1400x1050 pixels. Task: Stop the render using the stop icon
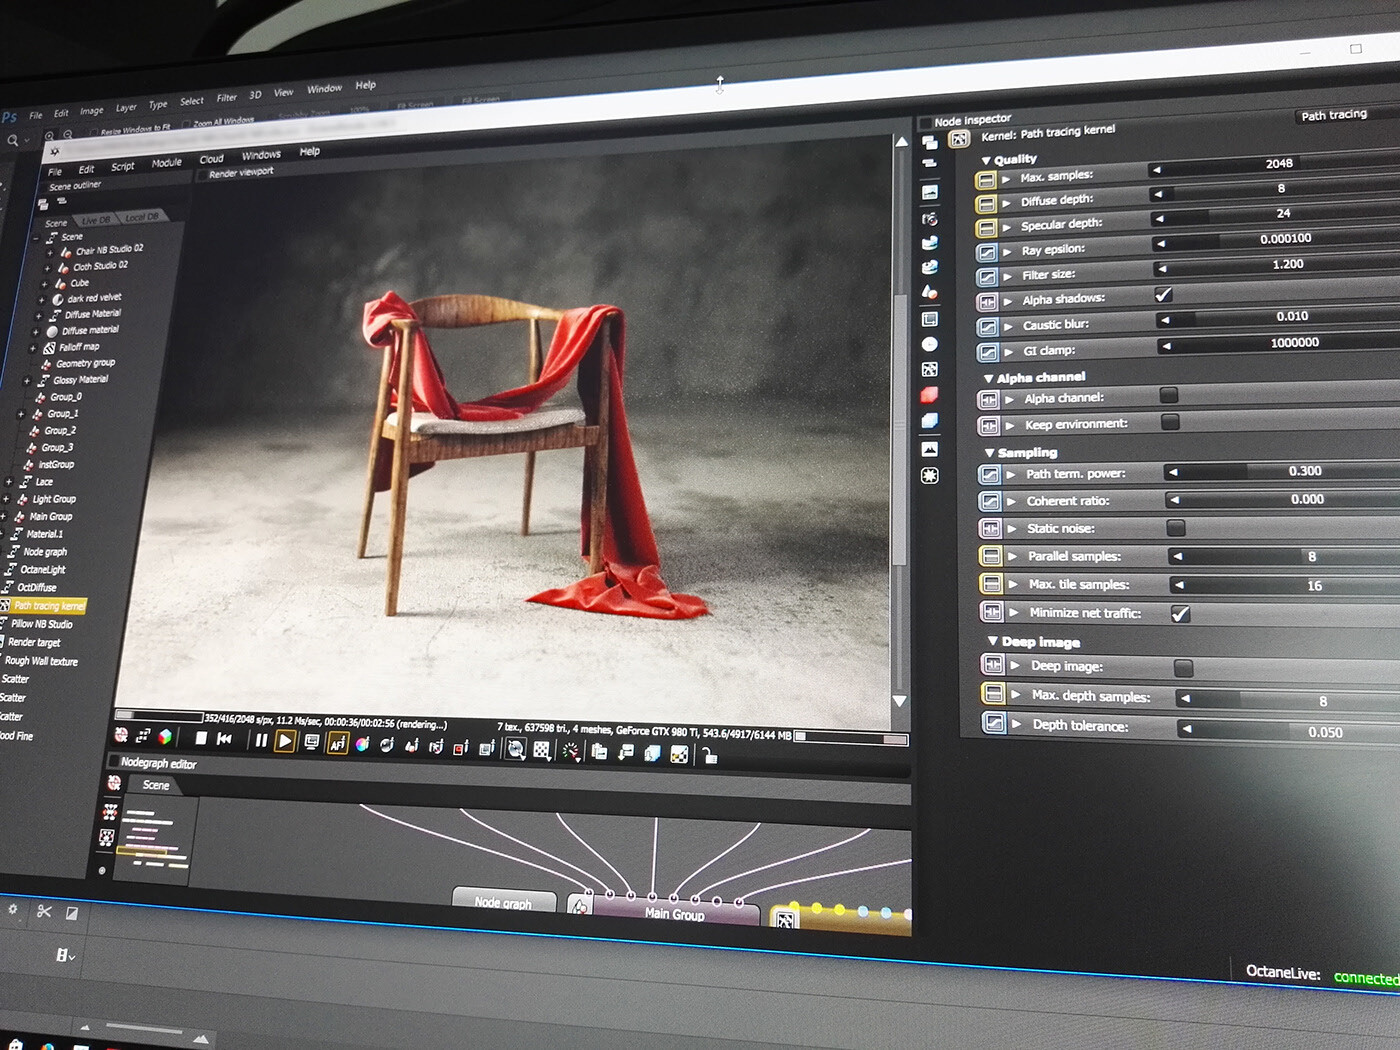[x=201, y=739]
